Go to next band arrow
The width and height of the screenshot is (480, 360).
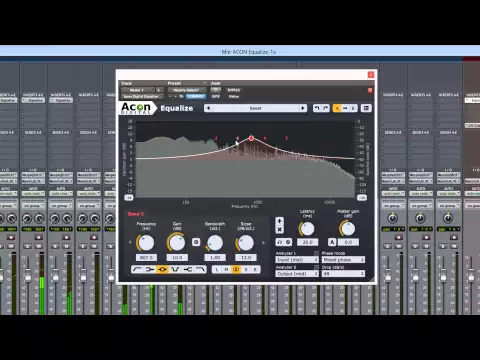(x=264, y=242)
